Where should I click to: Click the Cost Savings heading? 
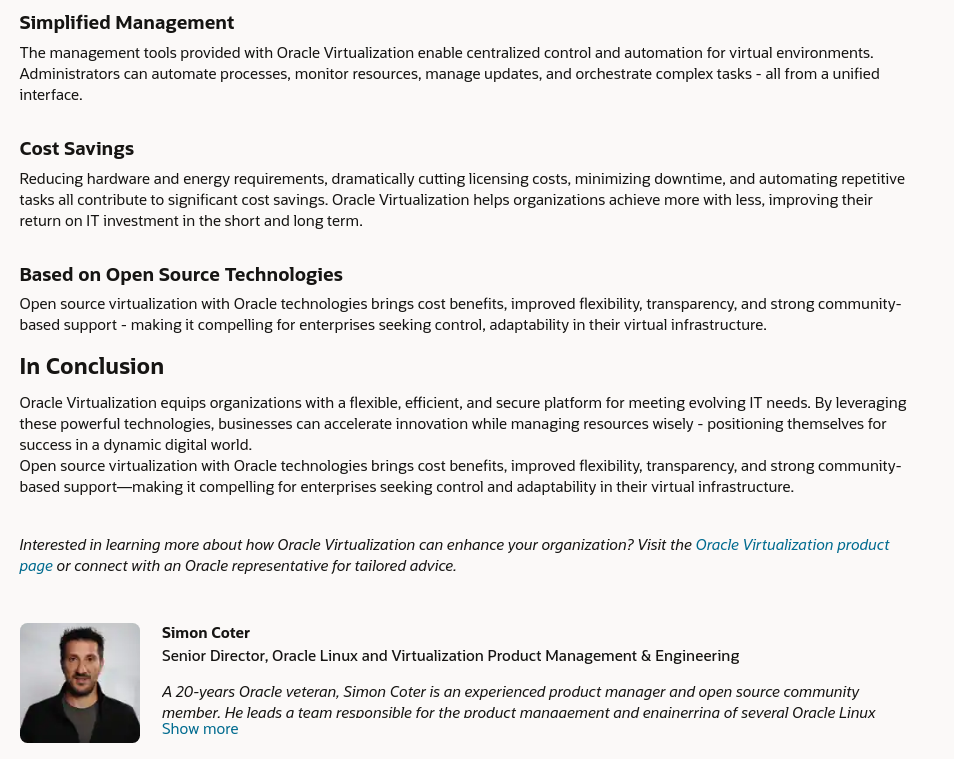pos(77,149)
